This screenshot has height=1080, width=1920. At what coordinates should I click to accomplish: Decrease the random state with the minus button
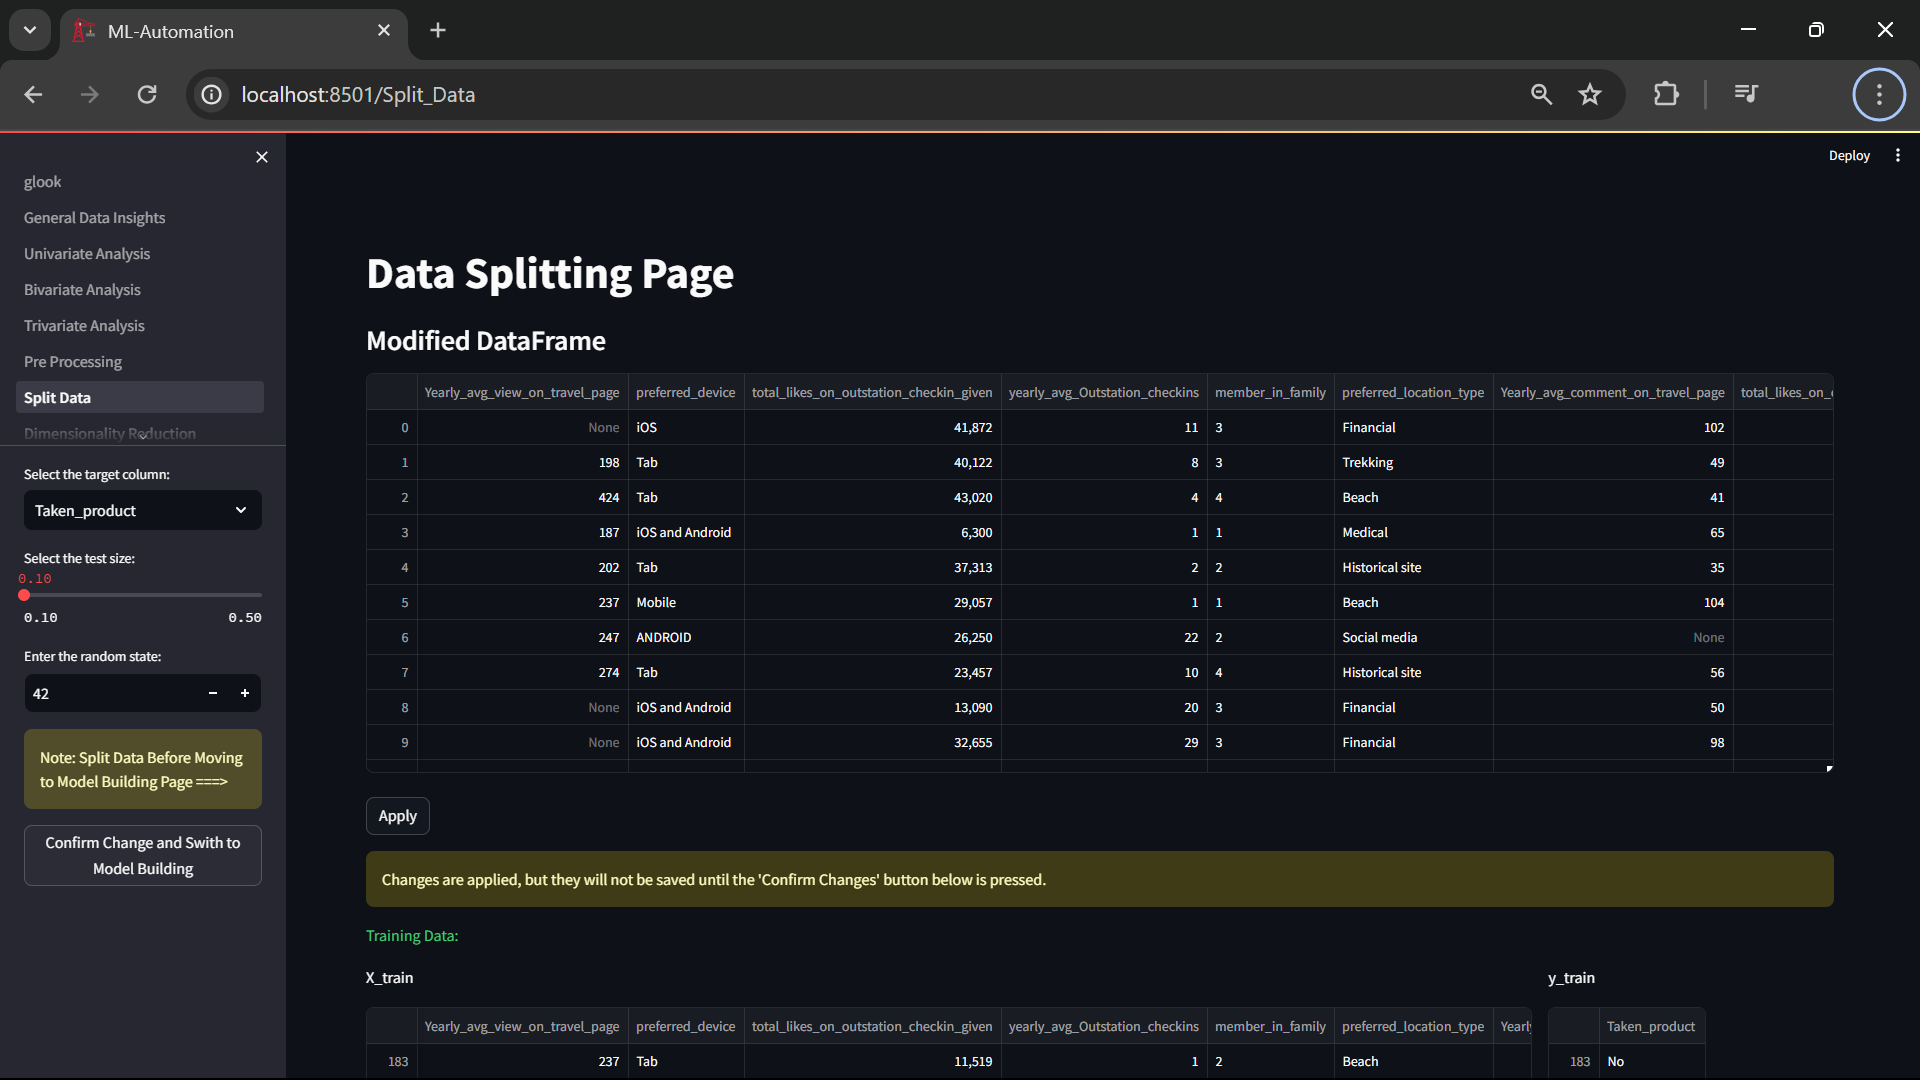click(213, 693)
